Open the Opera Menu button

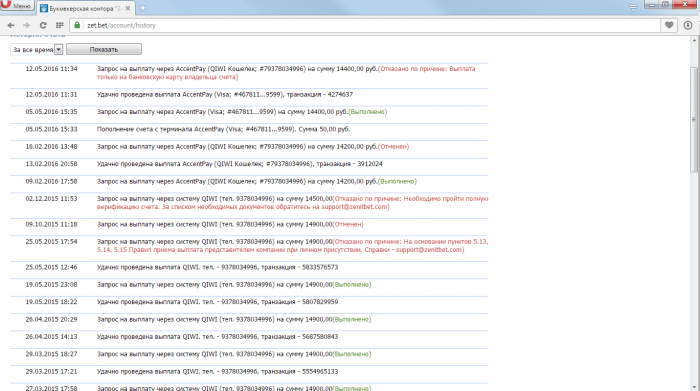[x=17, y=6]
